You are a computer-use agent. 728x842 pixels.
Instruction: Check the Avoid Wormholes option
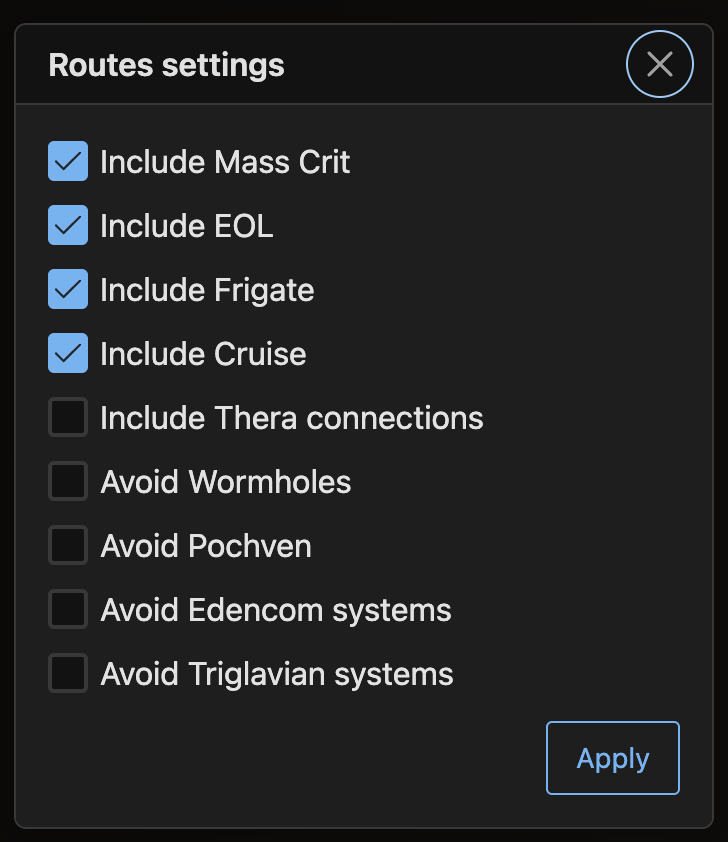click(x=66, y=481)
